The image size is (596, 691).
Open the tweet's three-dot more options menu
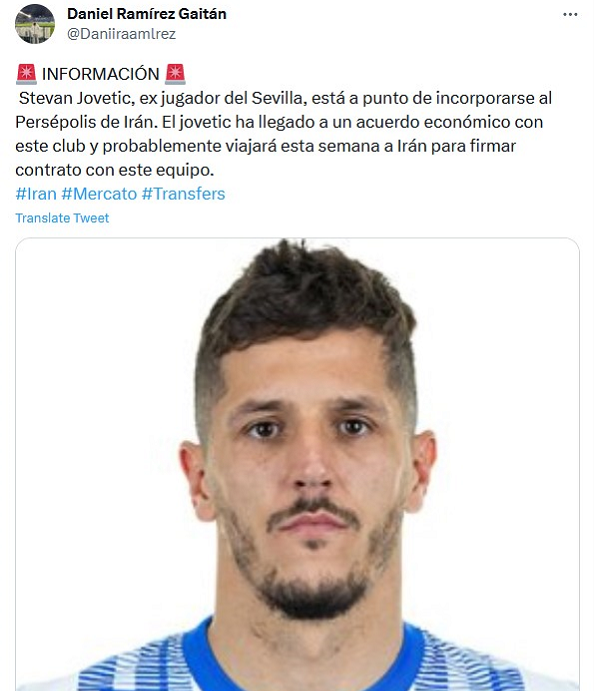570,15
